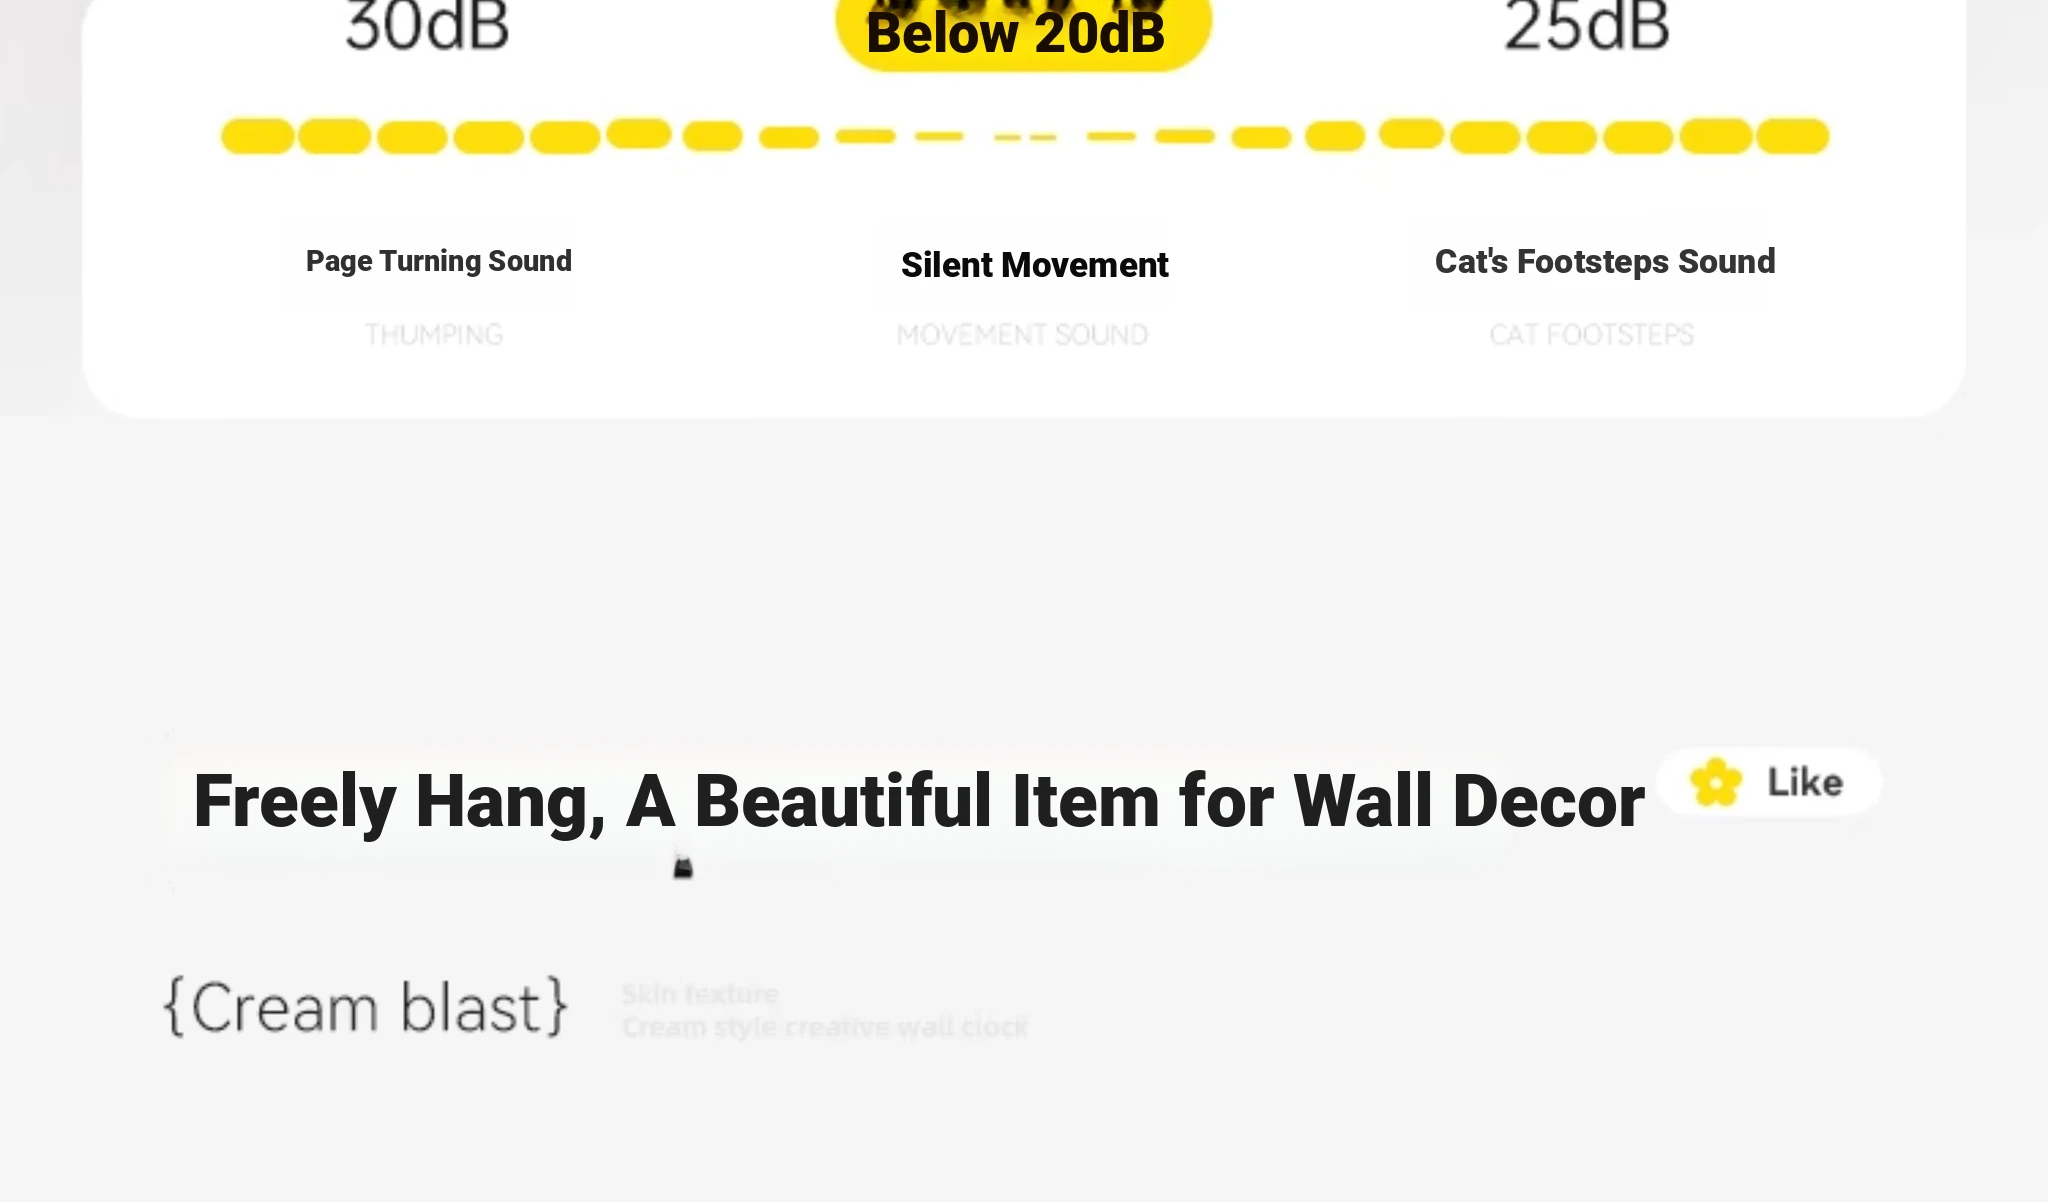Viewport: 2048px width, 1202px height.
Task: Click the {Cream blast} title text
Action: pyautogui.click(x=366, y=1007)
